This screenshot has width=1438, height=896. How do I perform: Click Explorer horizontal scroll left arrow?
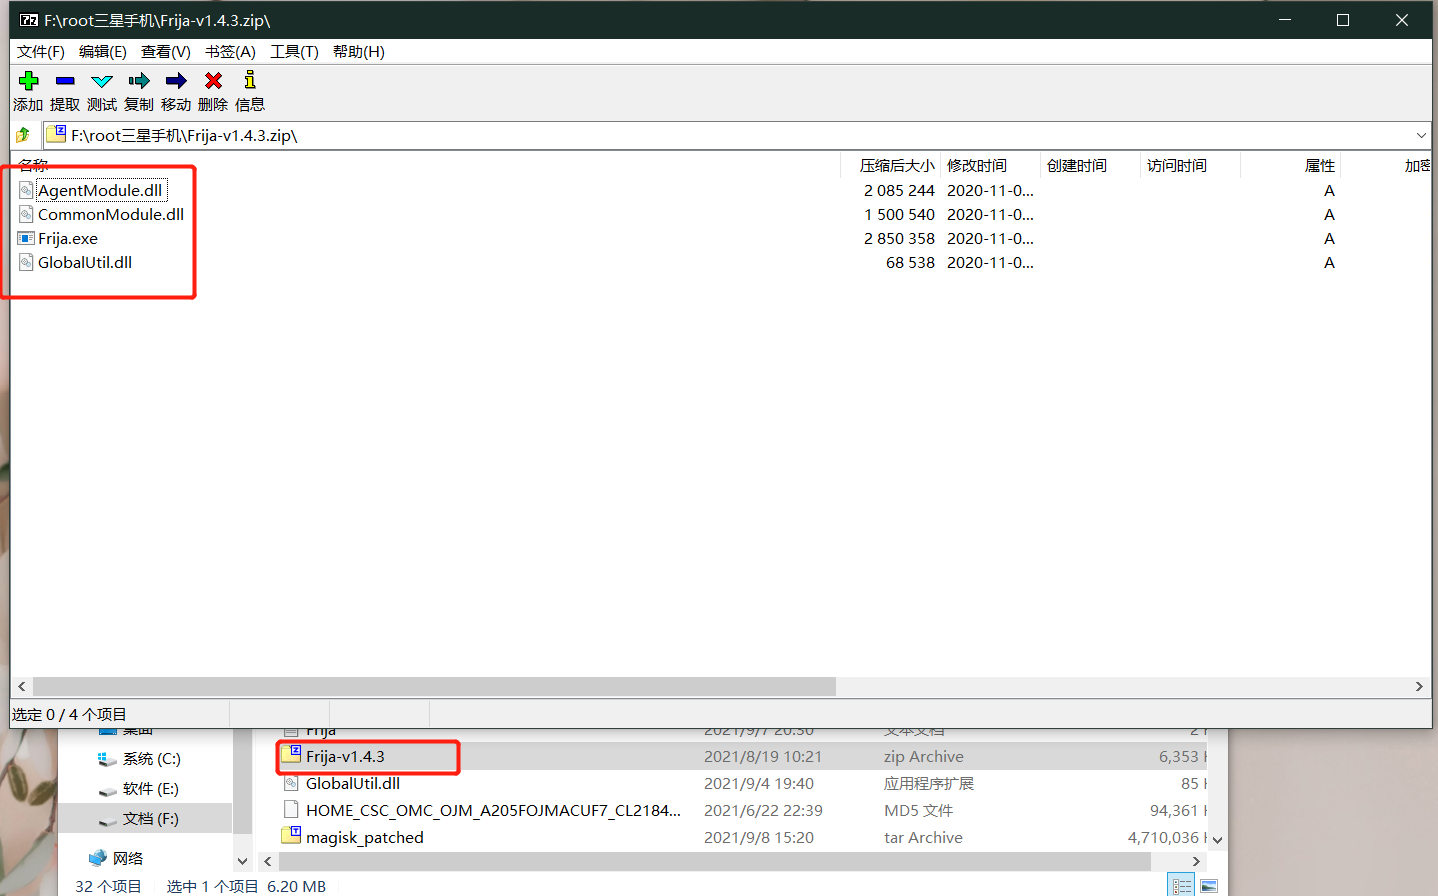click(267, 861)
